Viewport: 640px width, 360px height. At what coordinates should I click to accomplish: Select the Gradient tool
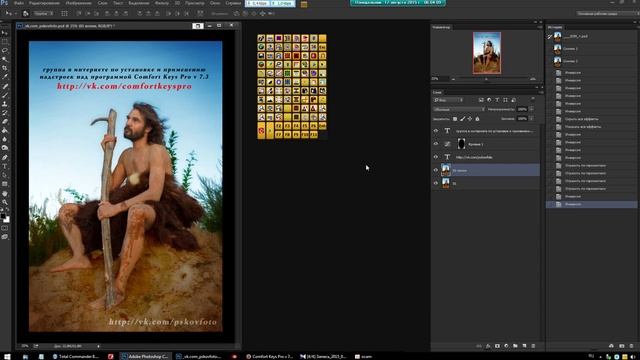click(5, 130)
